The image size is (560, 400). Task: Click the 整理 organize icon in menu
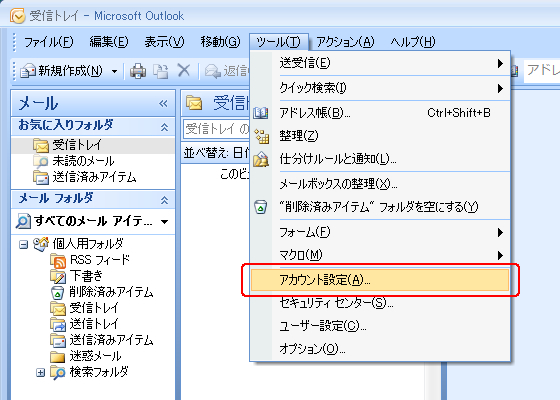[x=261, y=136]
